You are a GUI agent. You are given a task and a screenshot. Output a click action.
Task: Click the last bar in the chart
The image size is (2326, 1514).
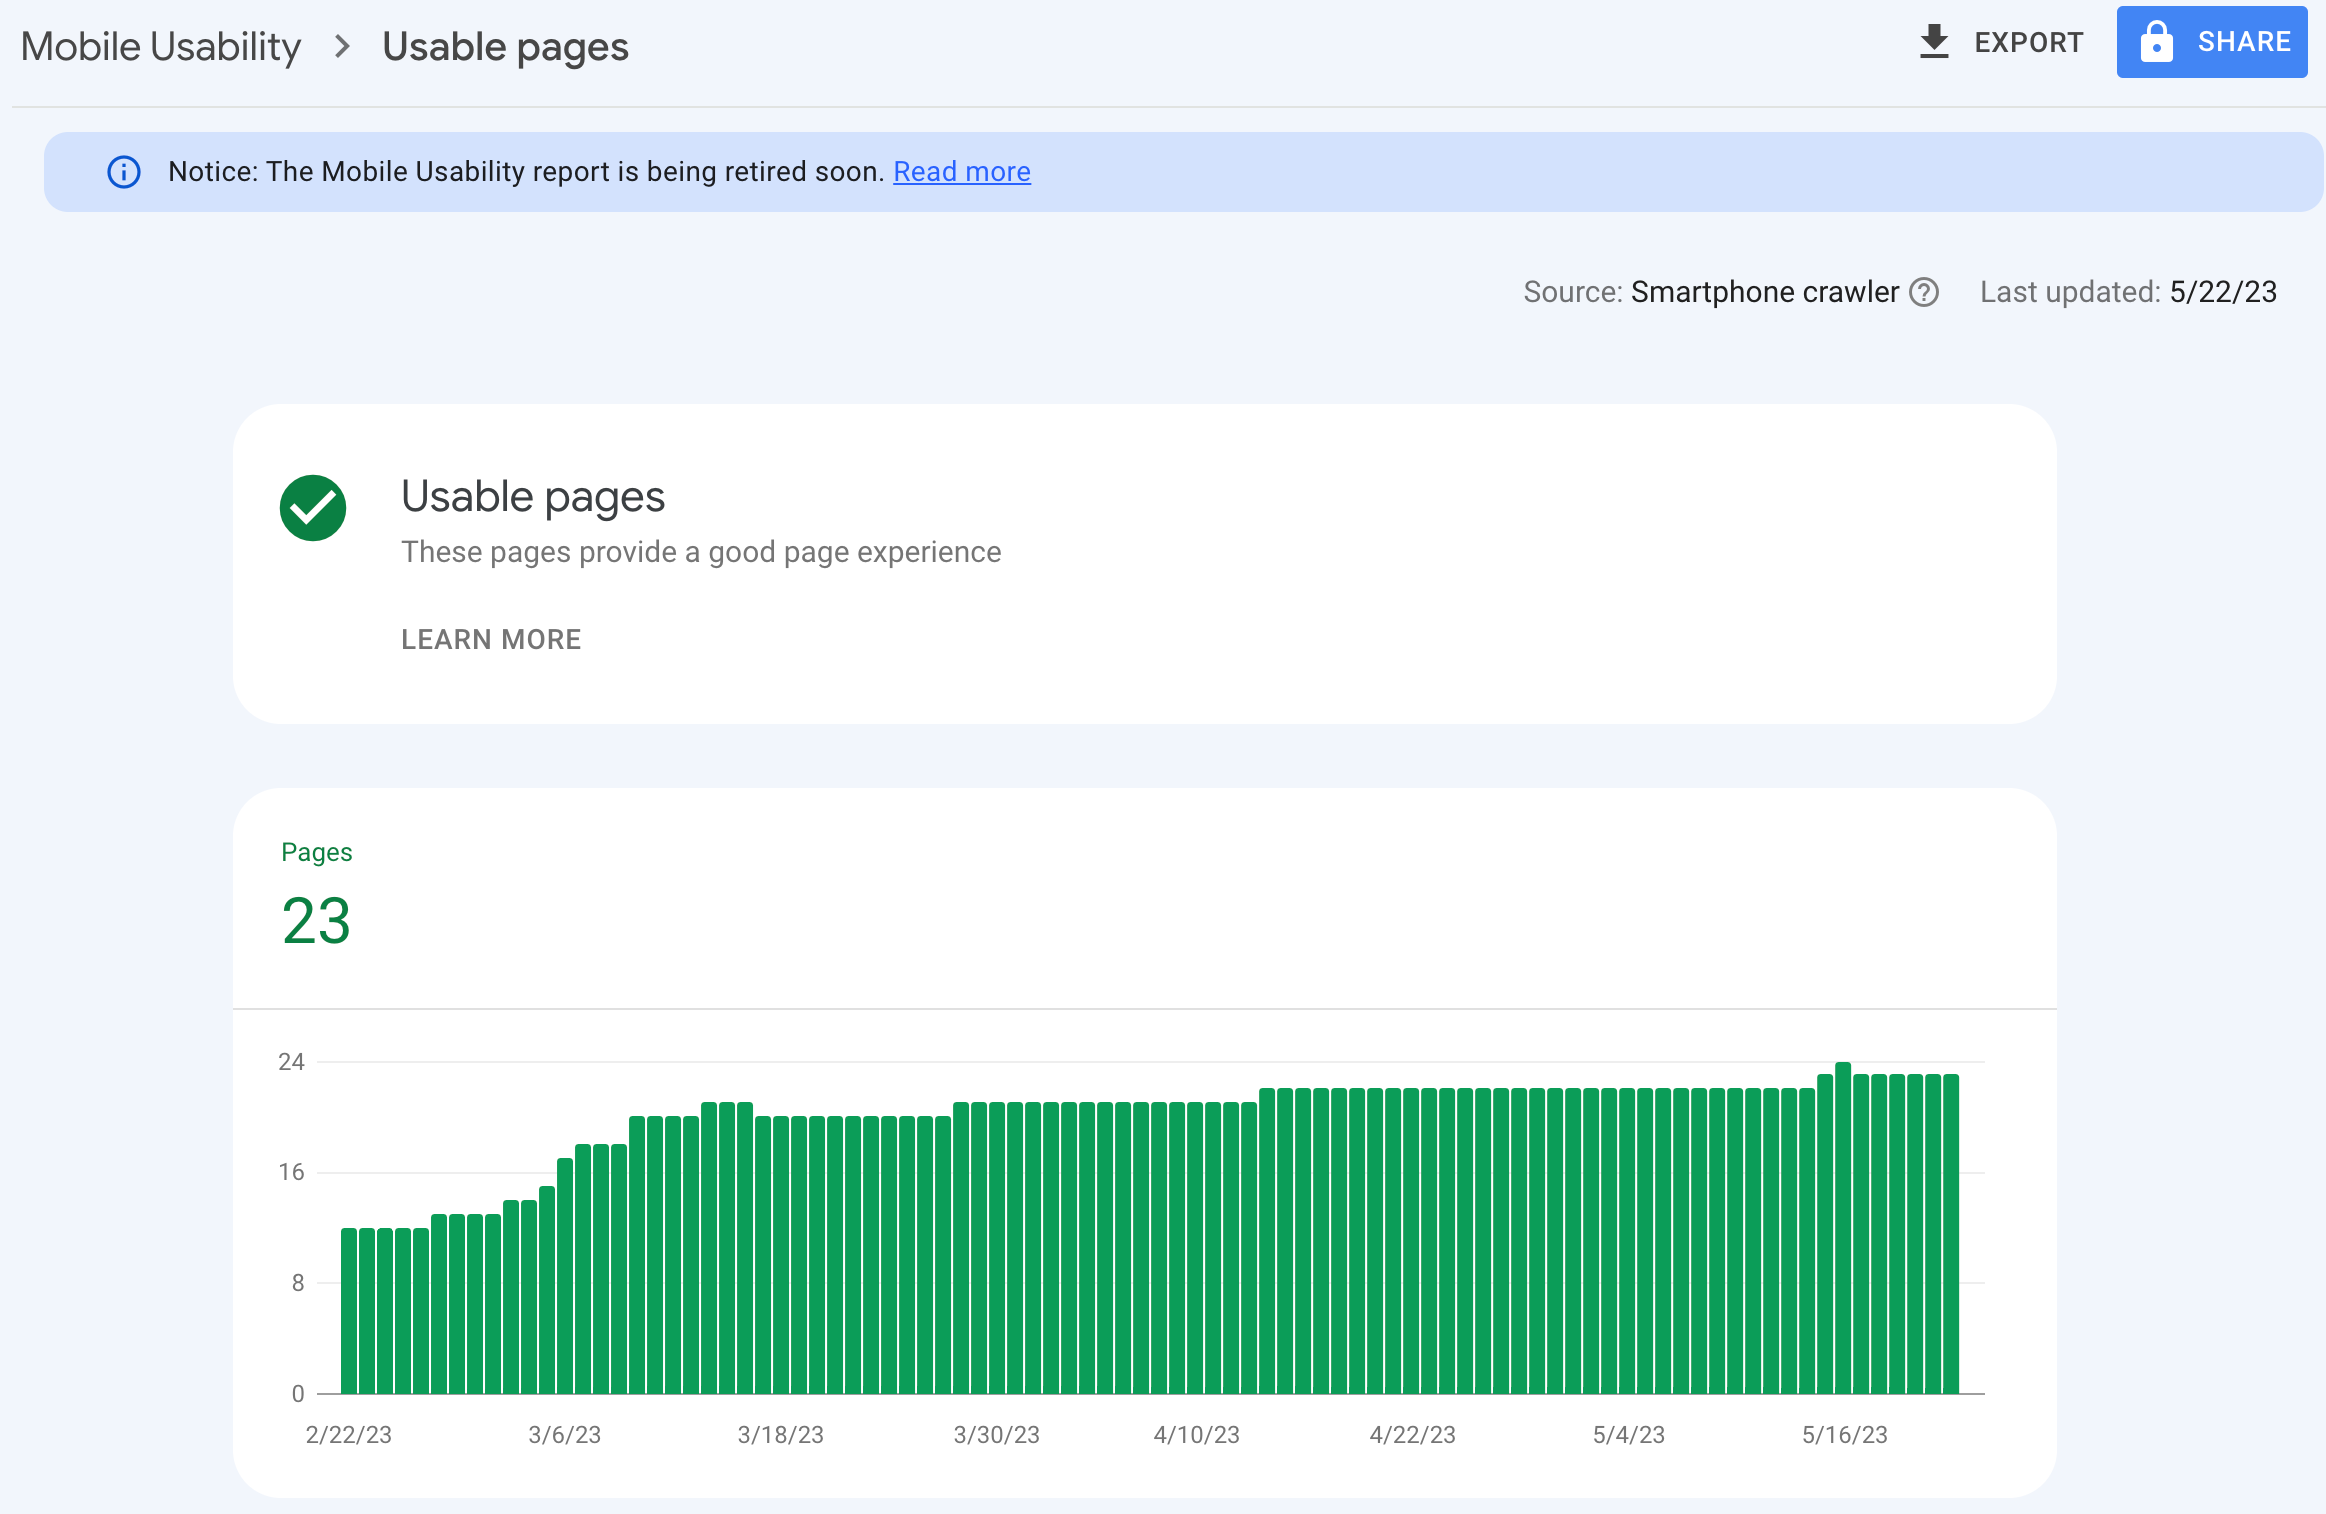point(1951,1234)
